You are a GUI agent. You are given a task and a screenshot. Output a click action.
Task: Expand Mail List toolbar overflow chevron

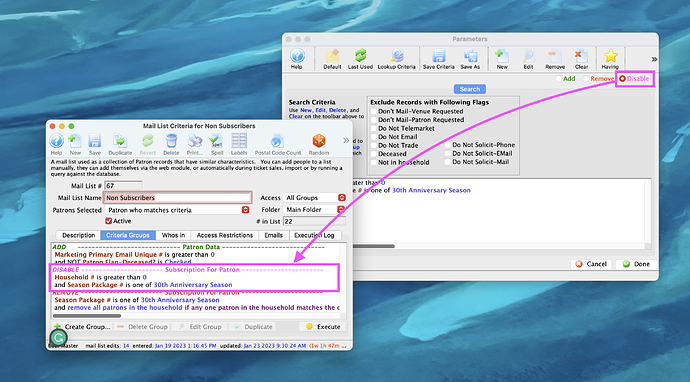pyautogui.click(x=346, y=140)
